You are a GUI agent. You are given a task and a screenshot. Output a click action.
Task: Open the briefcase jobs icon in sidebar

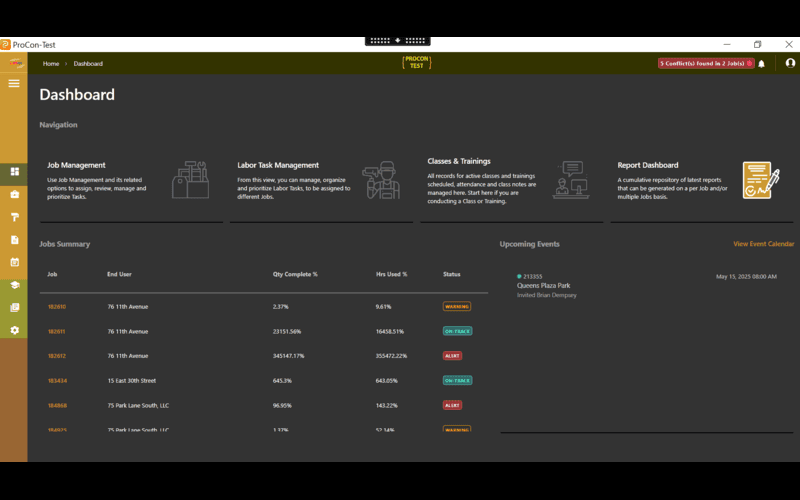click(x=14, y=194)
